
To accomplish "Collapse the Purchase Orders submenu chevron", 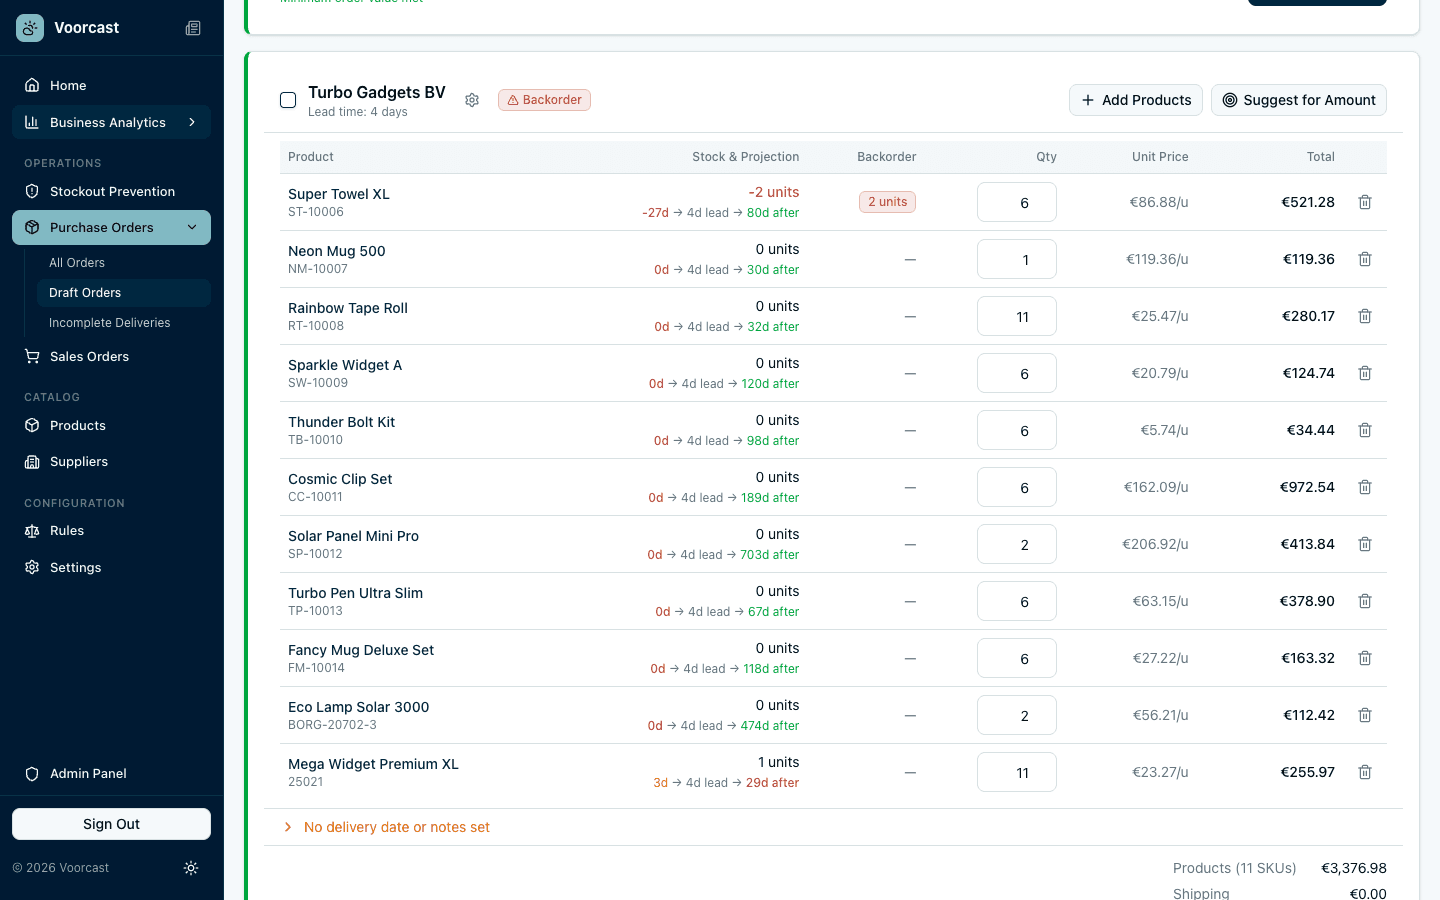I will click(x=192, y=227).
